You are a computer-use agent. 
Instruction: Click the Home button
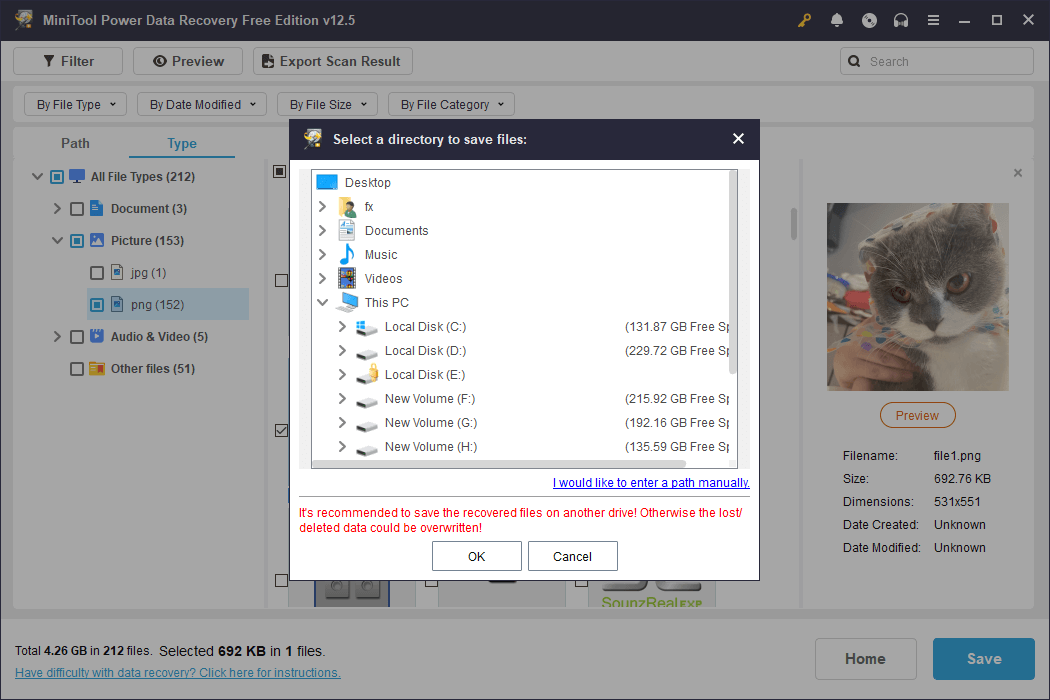point(865,658)
